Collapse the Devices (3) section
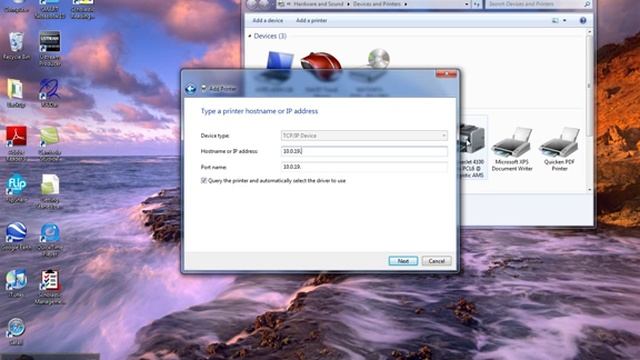Screen dimensions: 640x360 pyautogui.click(x=250, y=36)
